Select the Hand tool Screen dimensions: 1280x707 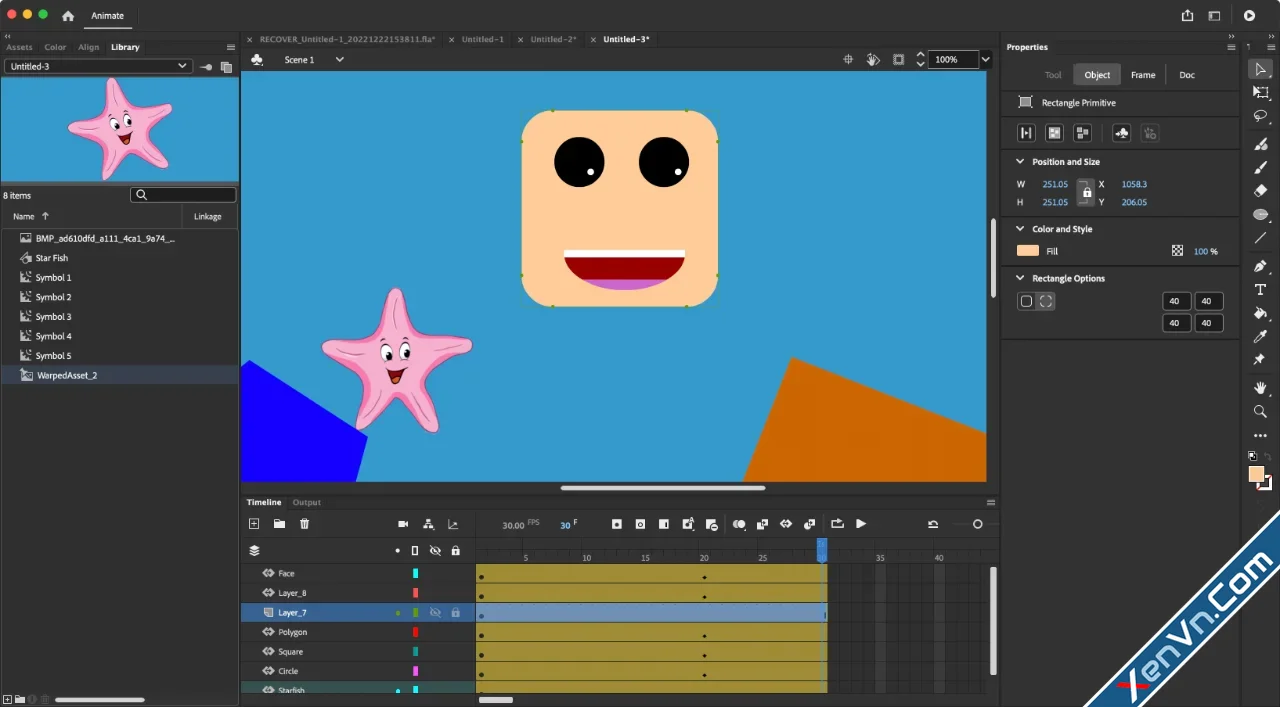[1260, 388]
